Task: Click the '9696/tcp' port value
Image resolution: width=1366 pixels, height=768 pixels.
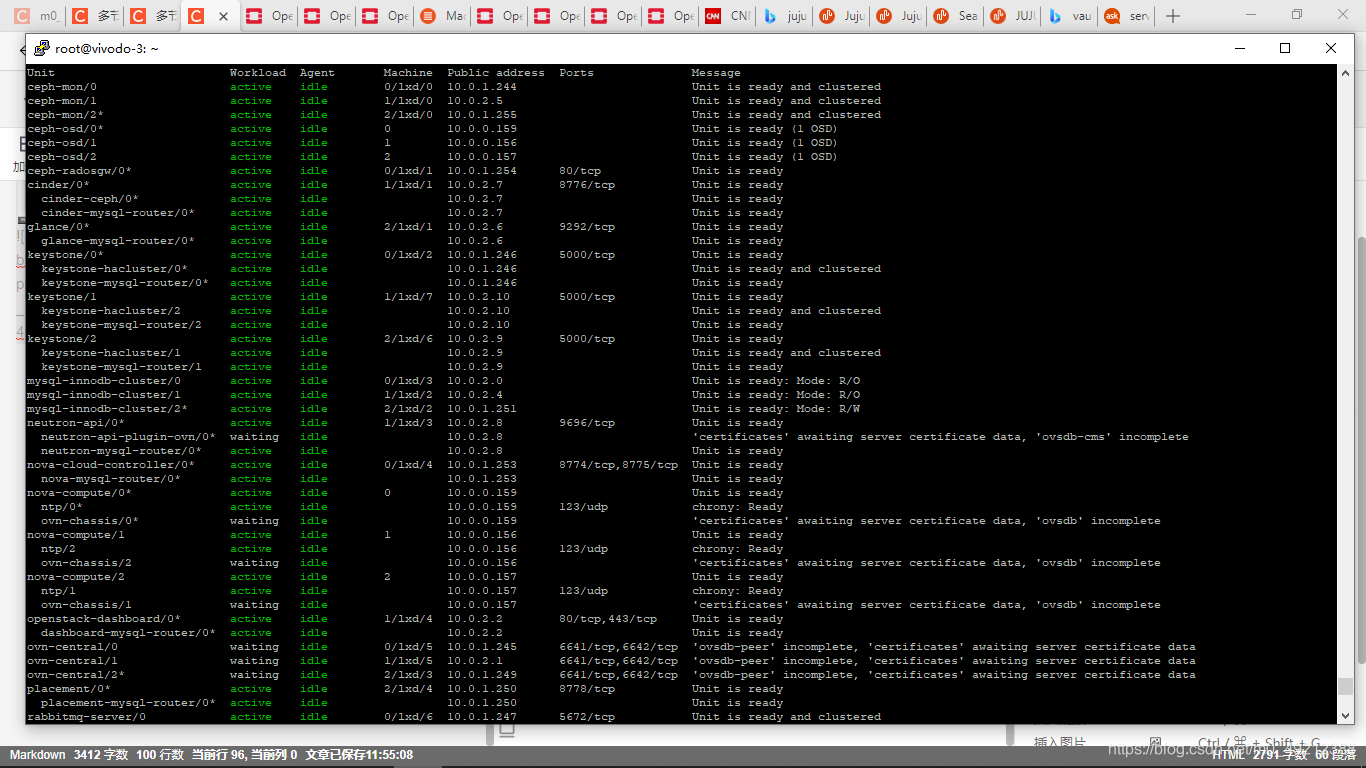Action: tap(587, 423)
